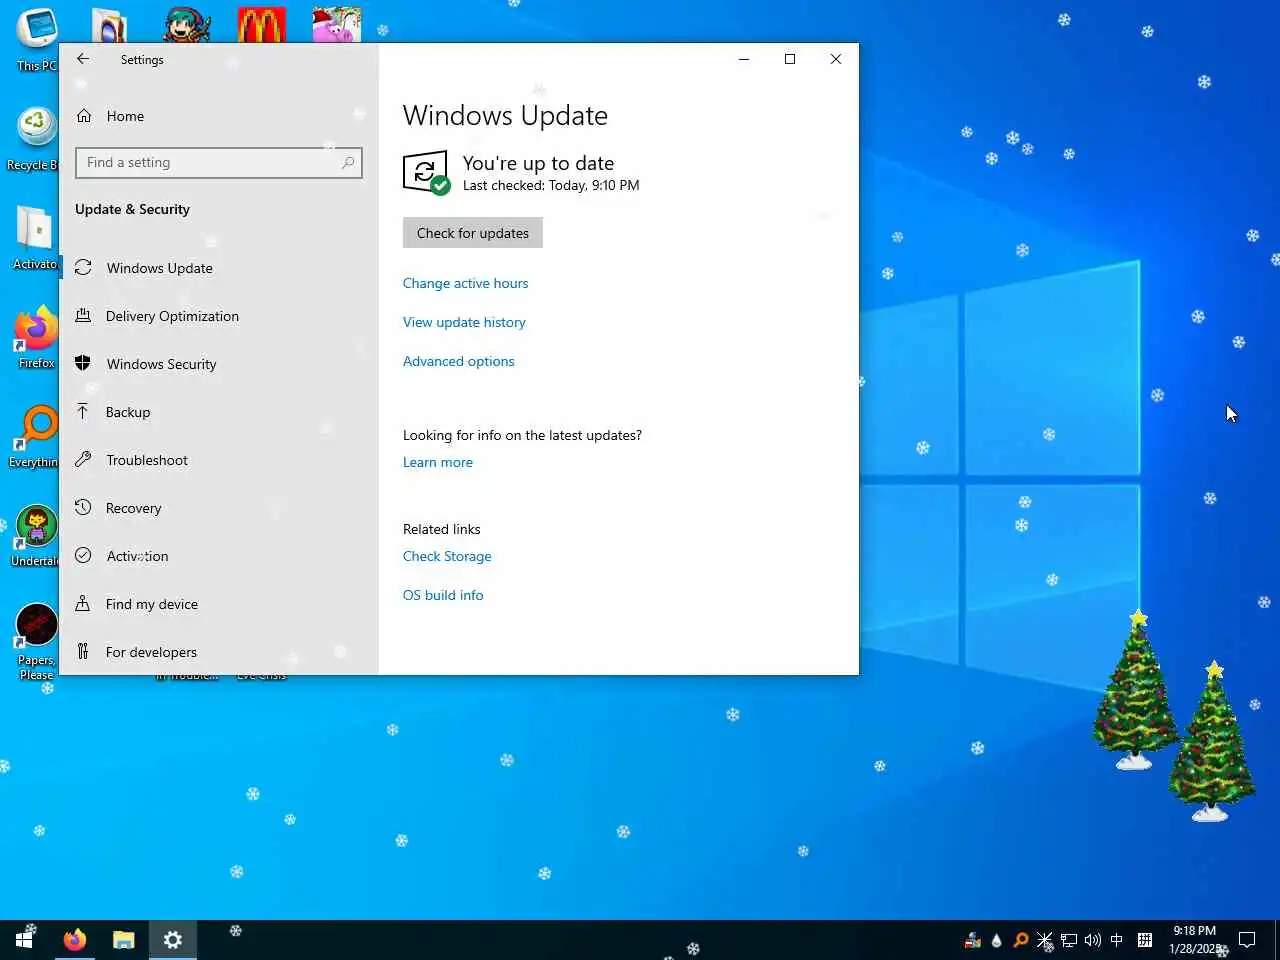The width and height of the screenshot is (1280, 960).
Task: Select the Recycle Bin desktop icon
Action: coord(35,140)
